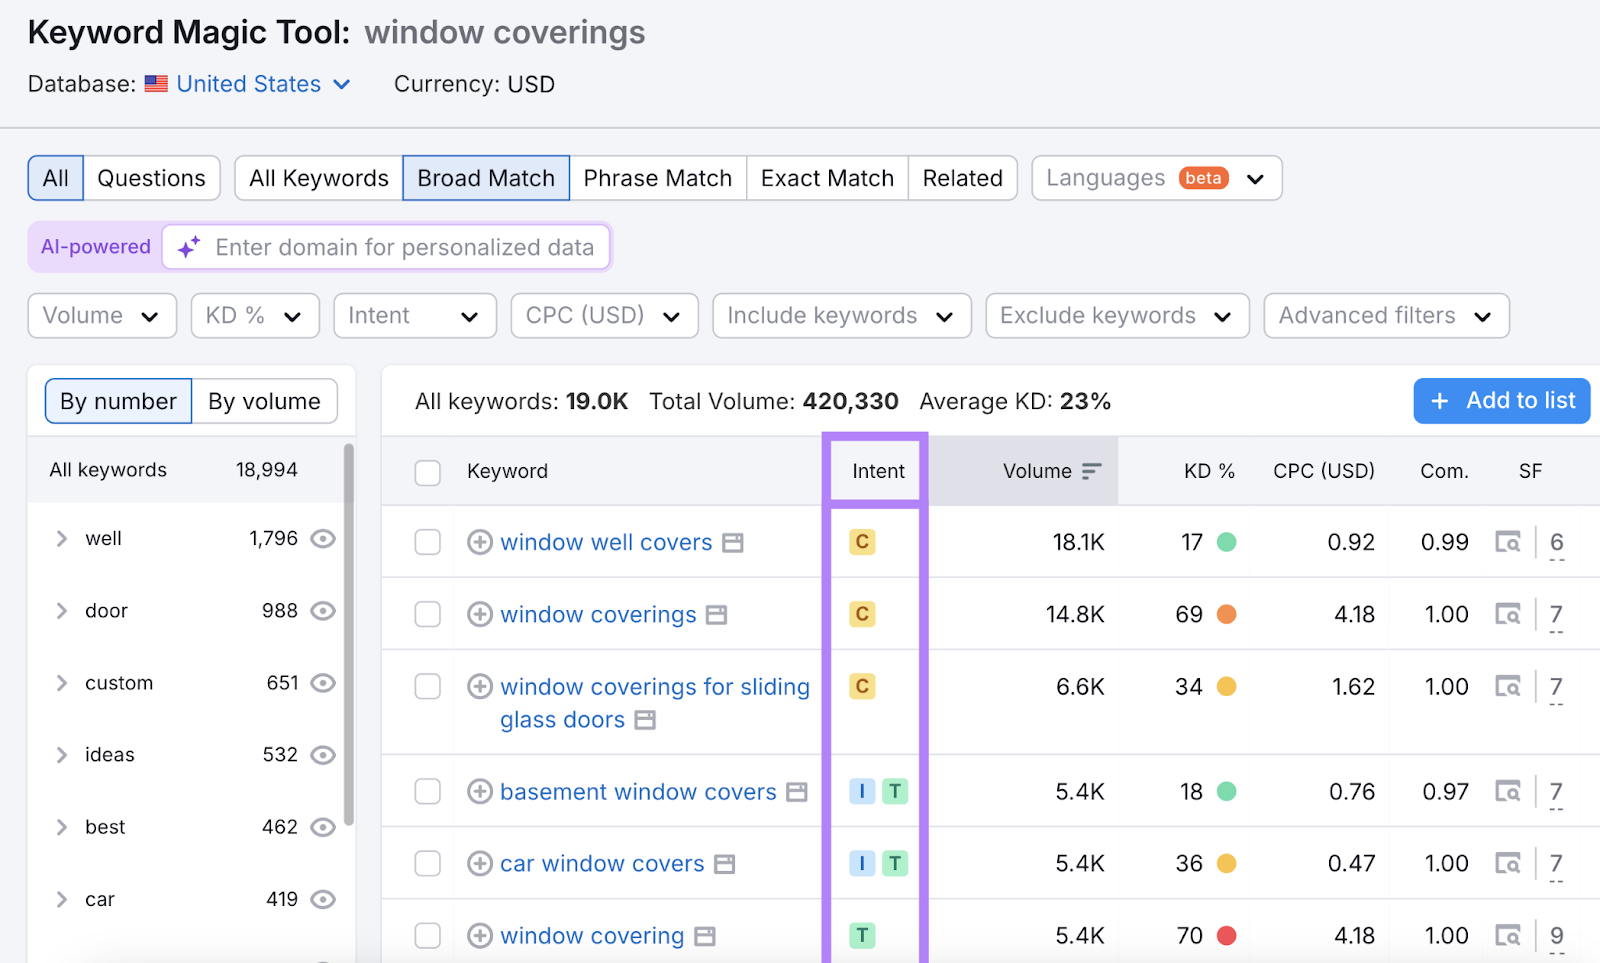Expand the "well" keyword group

pyautogui.click(x=61, y=538)
